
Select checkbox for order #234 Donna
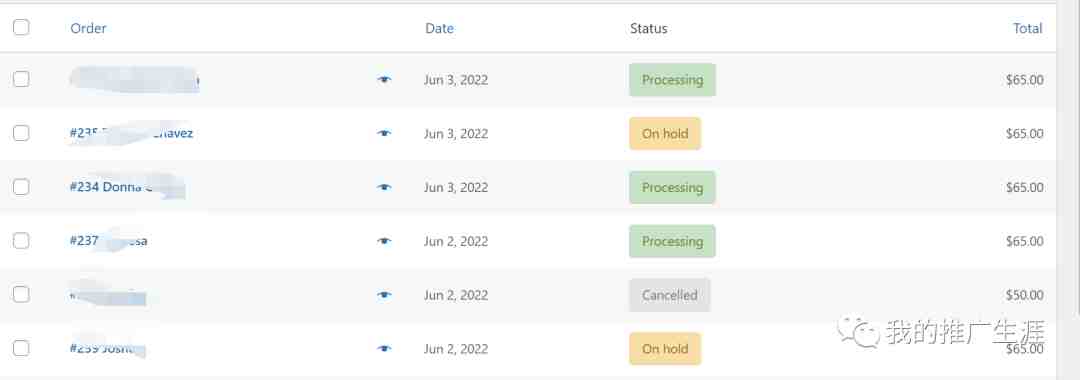(x=21, y=187)
